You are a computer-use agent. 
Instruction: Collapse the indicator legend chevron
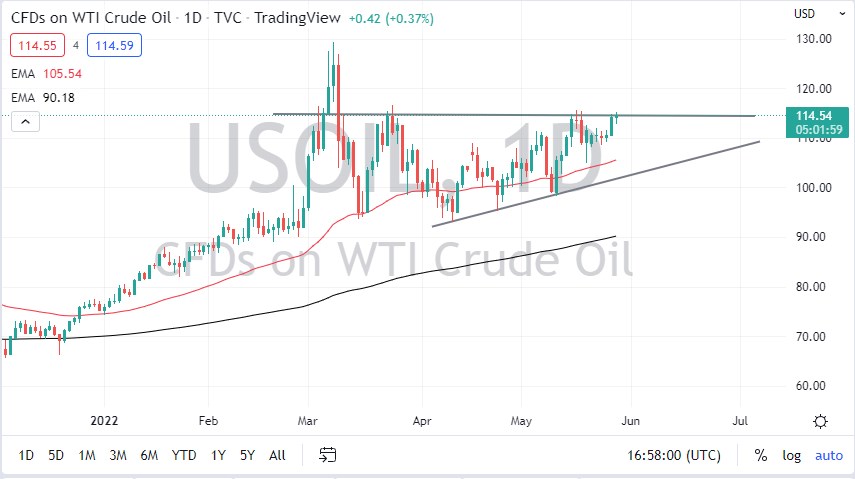pyautogui.click(x=25, y=121)
